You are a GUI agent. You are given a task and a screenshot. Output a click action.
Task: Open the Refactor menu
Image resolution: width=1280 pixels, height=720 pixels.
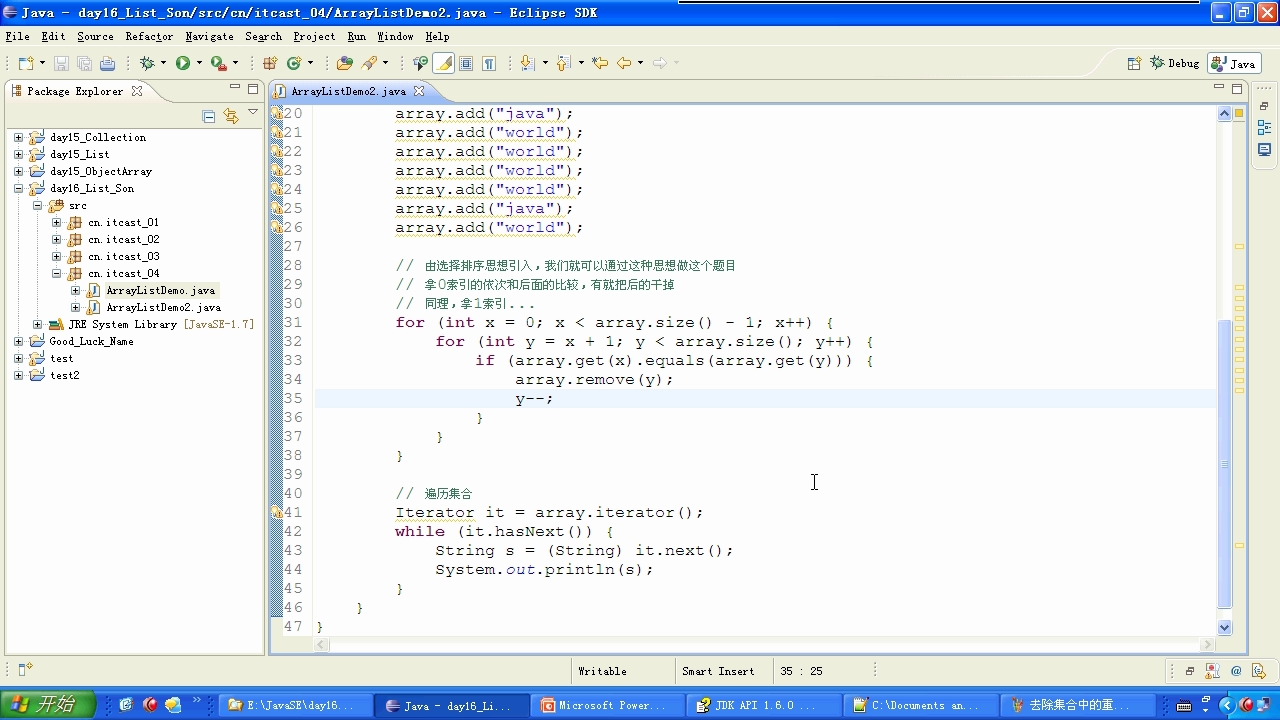click(149, 36)
